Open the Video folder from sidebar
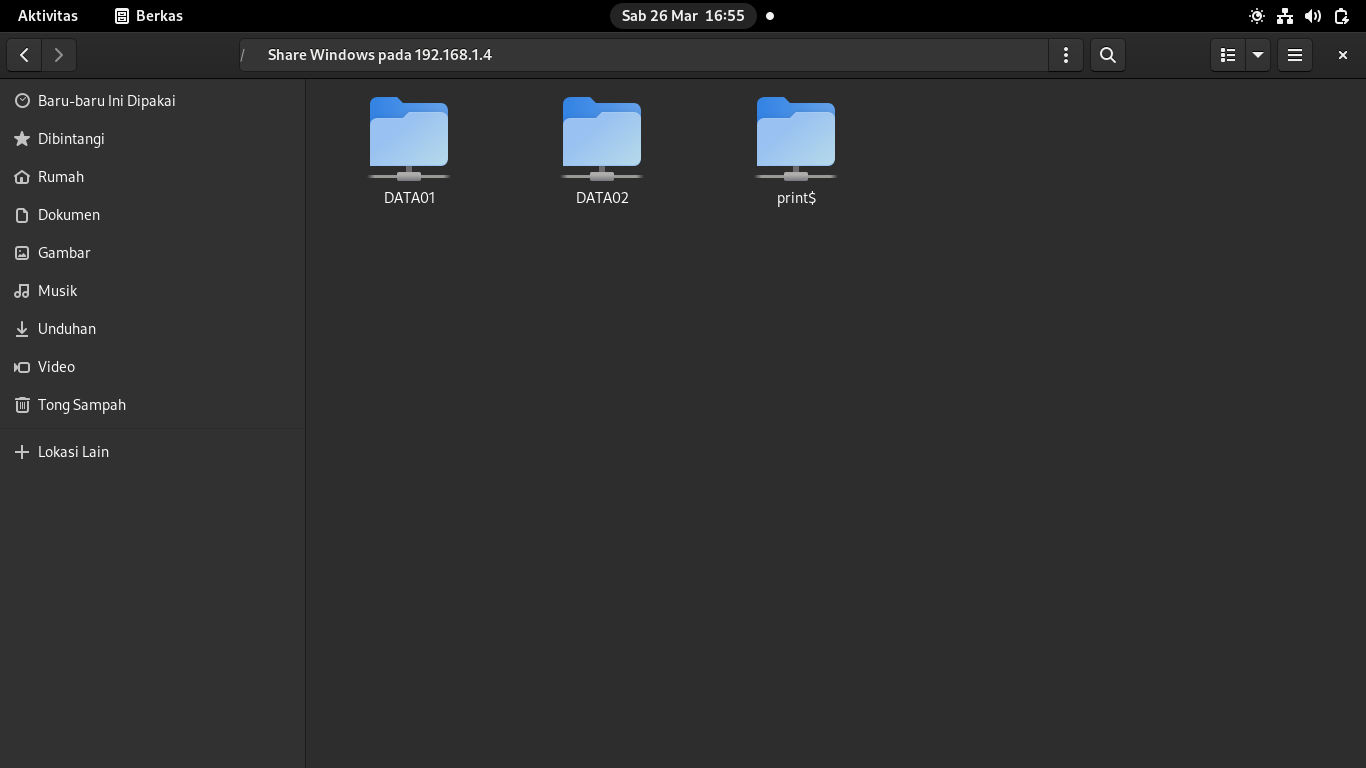This screenshot has width=1366, height=768. (x=152, y=367)
